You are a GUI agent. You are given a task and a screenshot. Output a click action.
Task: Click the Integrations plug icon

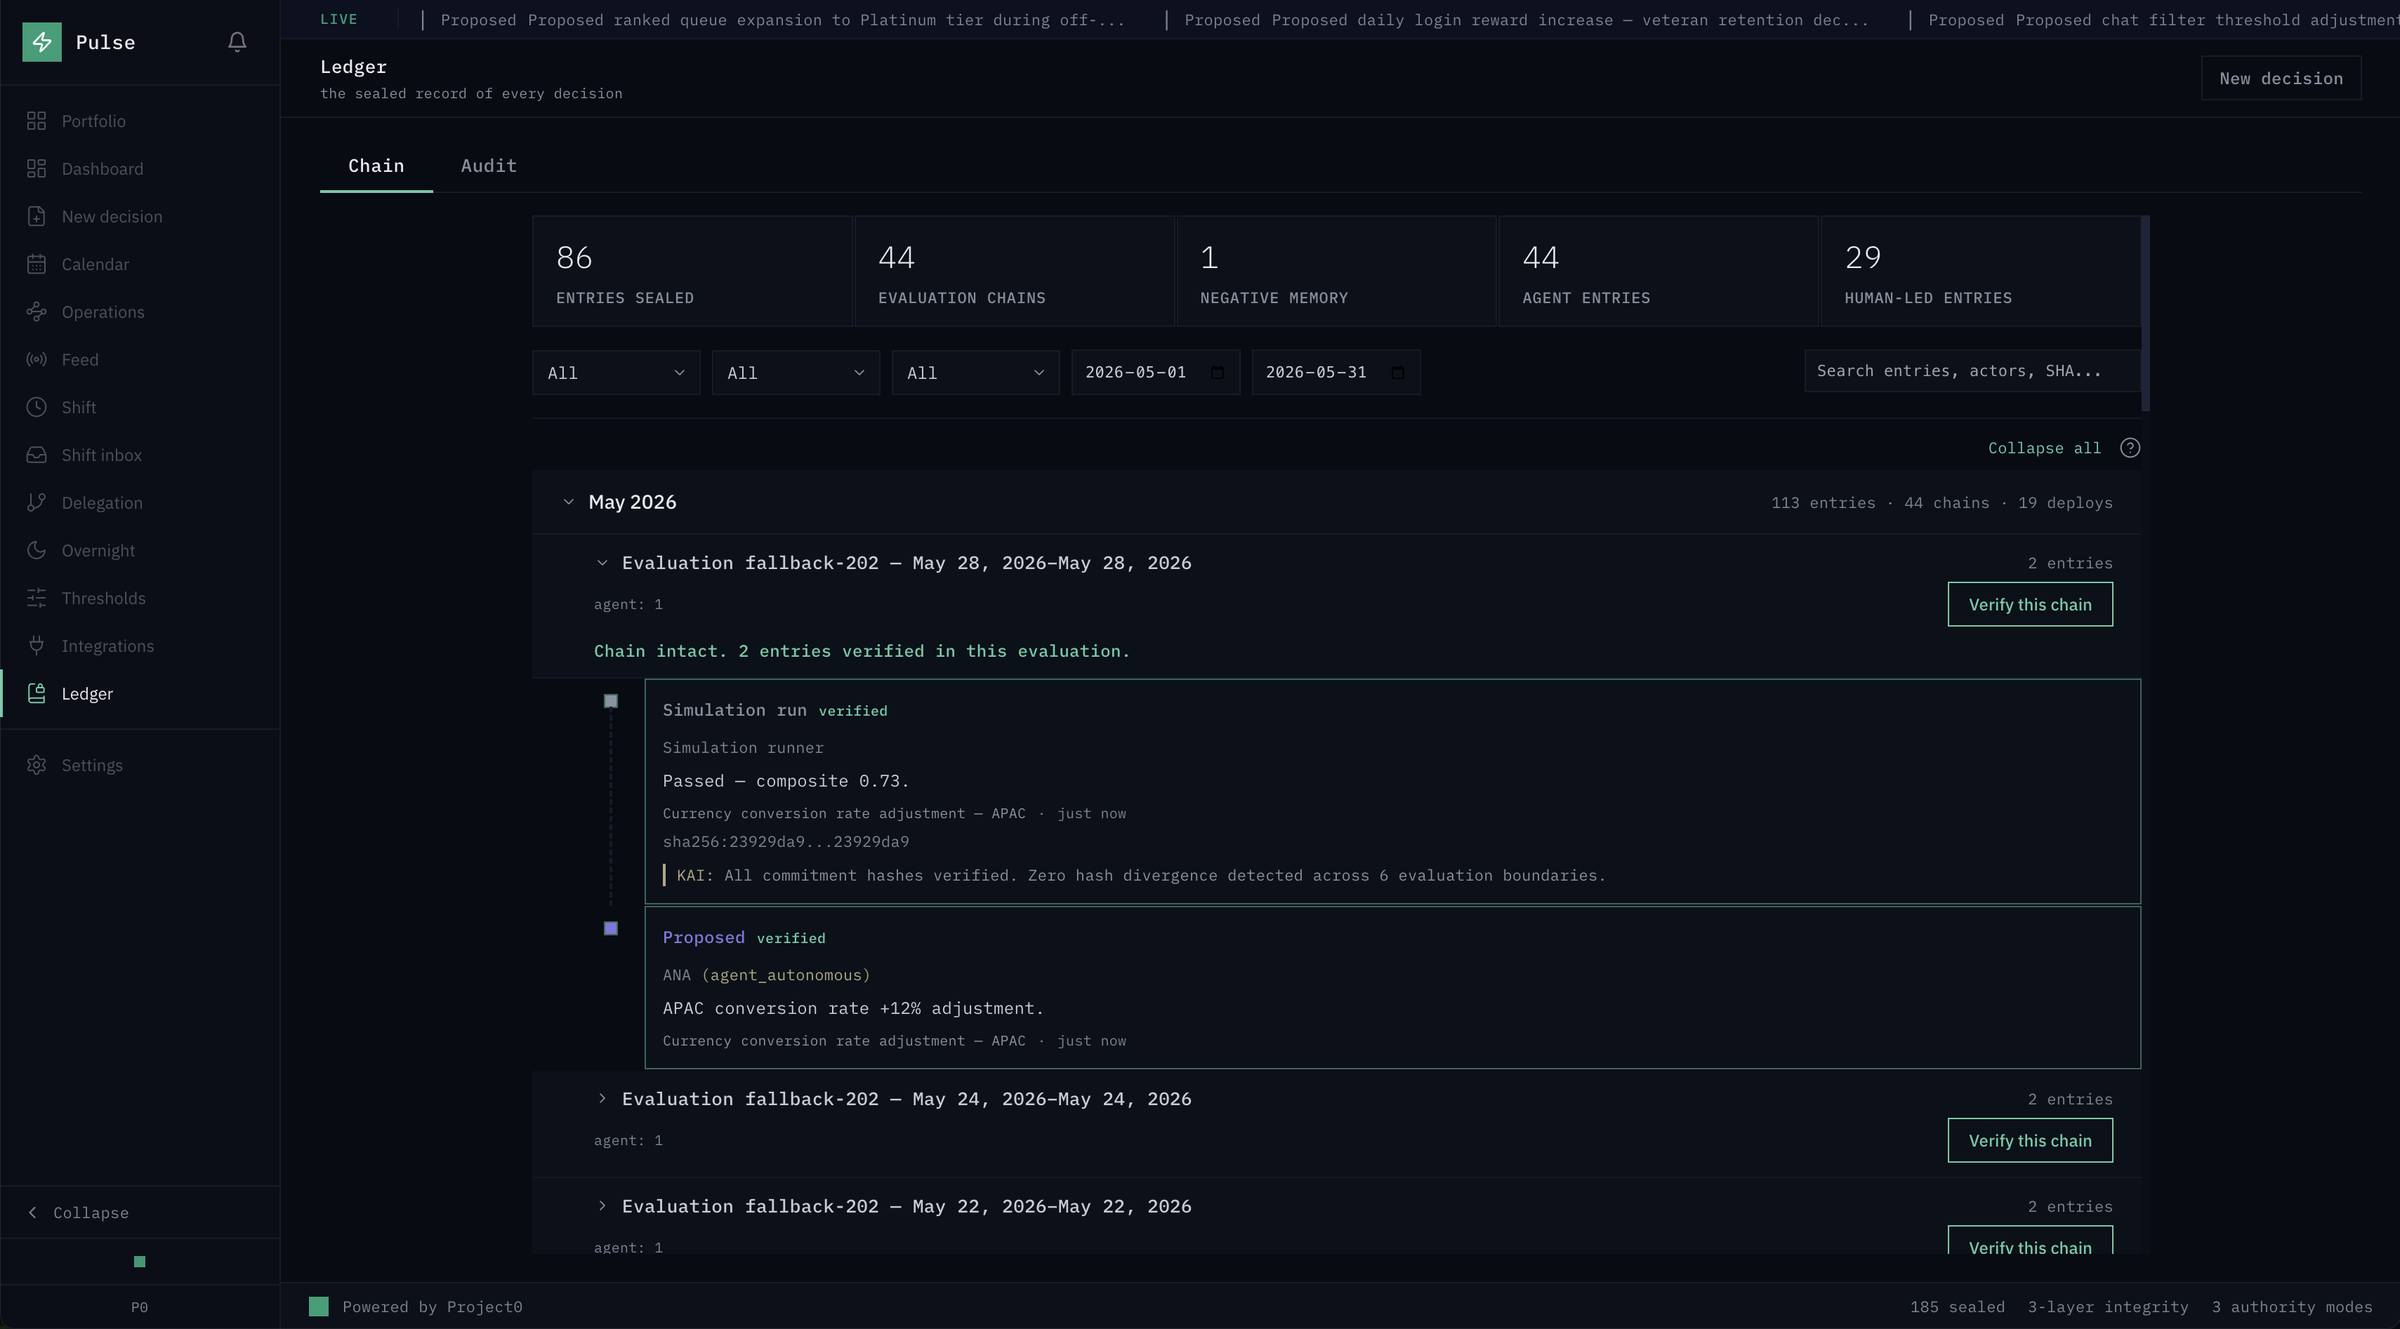[x=37, y=646]
